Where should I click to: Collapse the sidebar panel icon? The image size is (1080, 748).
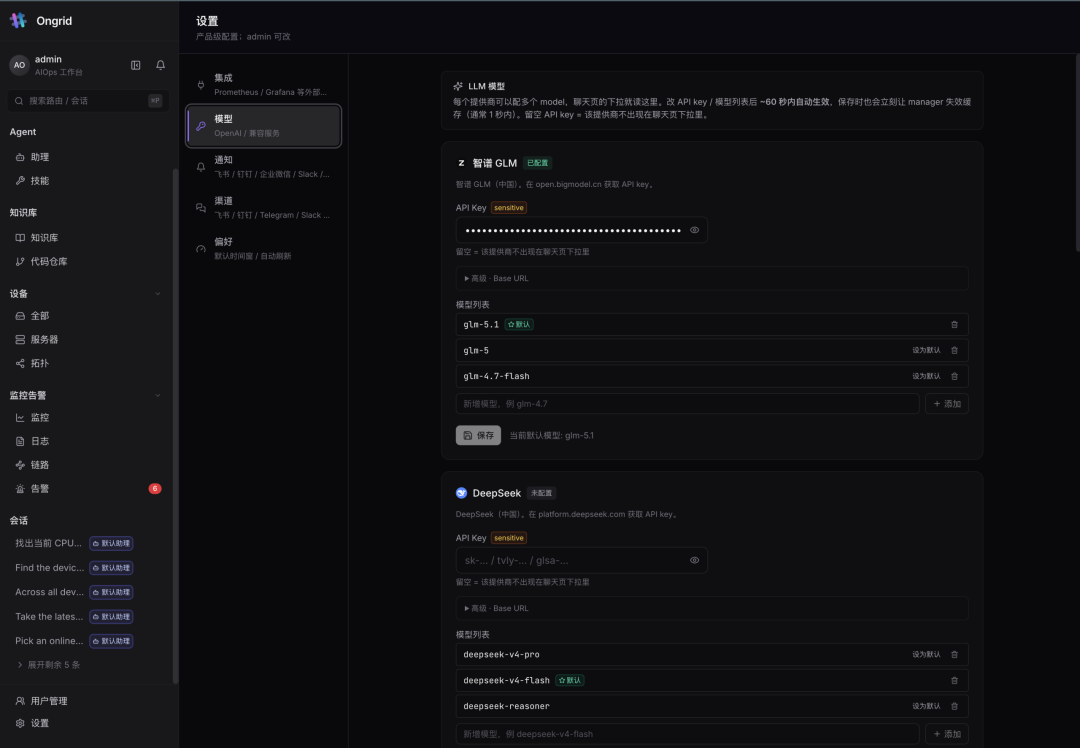point(136,65)
